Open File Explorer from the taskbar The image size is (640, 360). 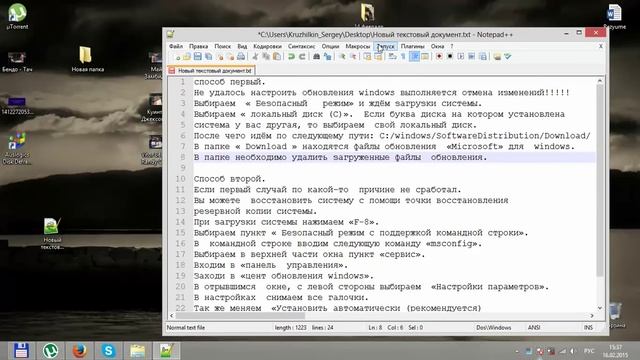pos(138,351)
